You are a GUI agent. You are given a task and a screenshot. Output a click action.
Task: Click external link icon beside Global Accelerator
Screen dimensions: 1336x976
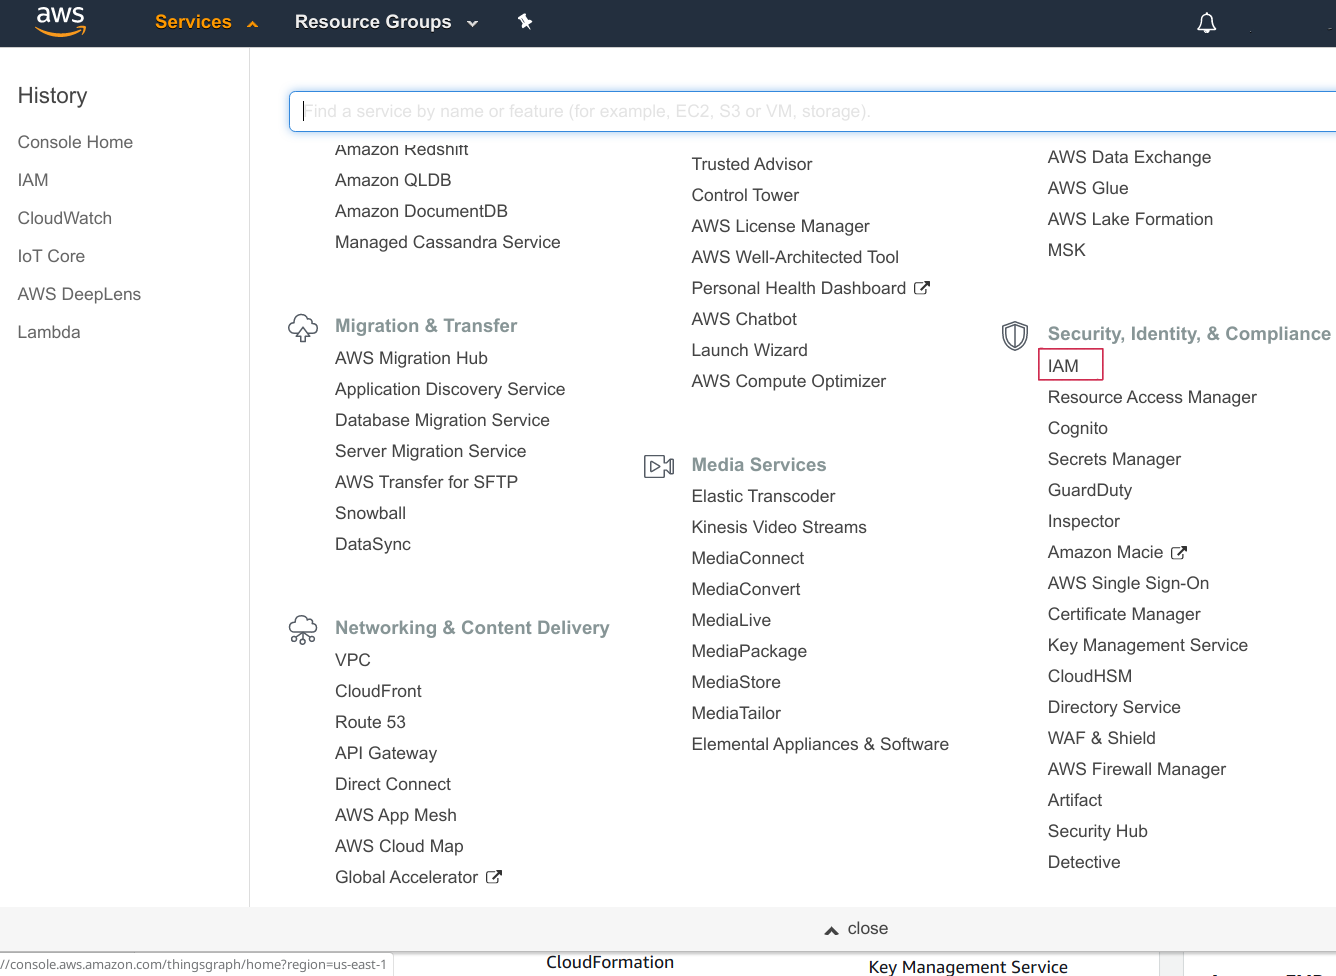[x=494, y=877]
